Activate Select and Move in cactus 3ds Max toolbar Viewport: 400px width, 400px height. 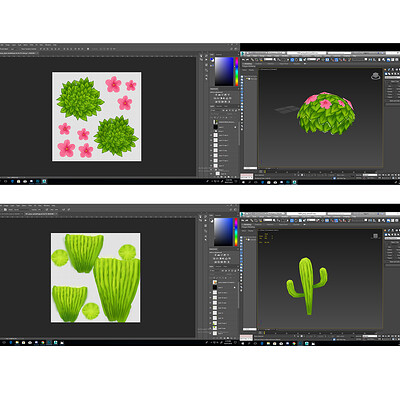[292, 220]
